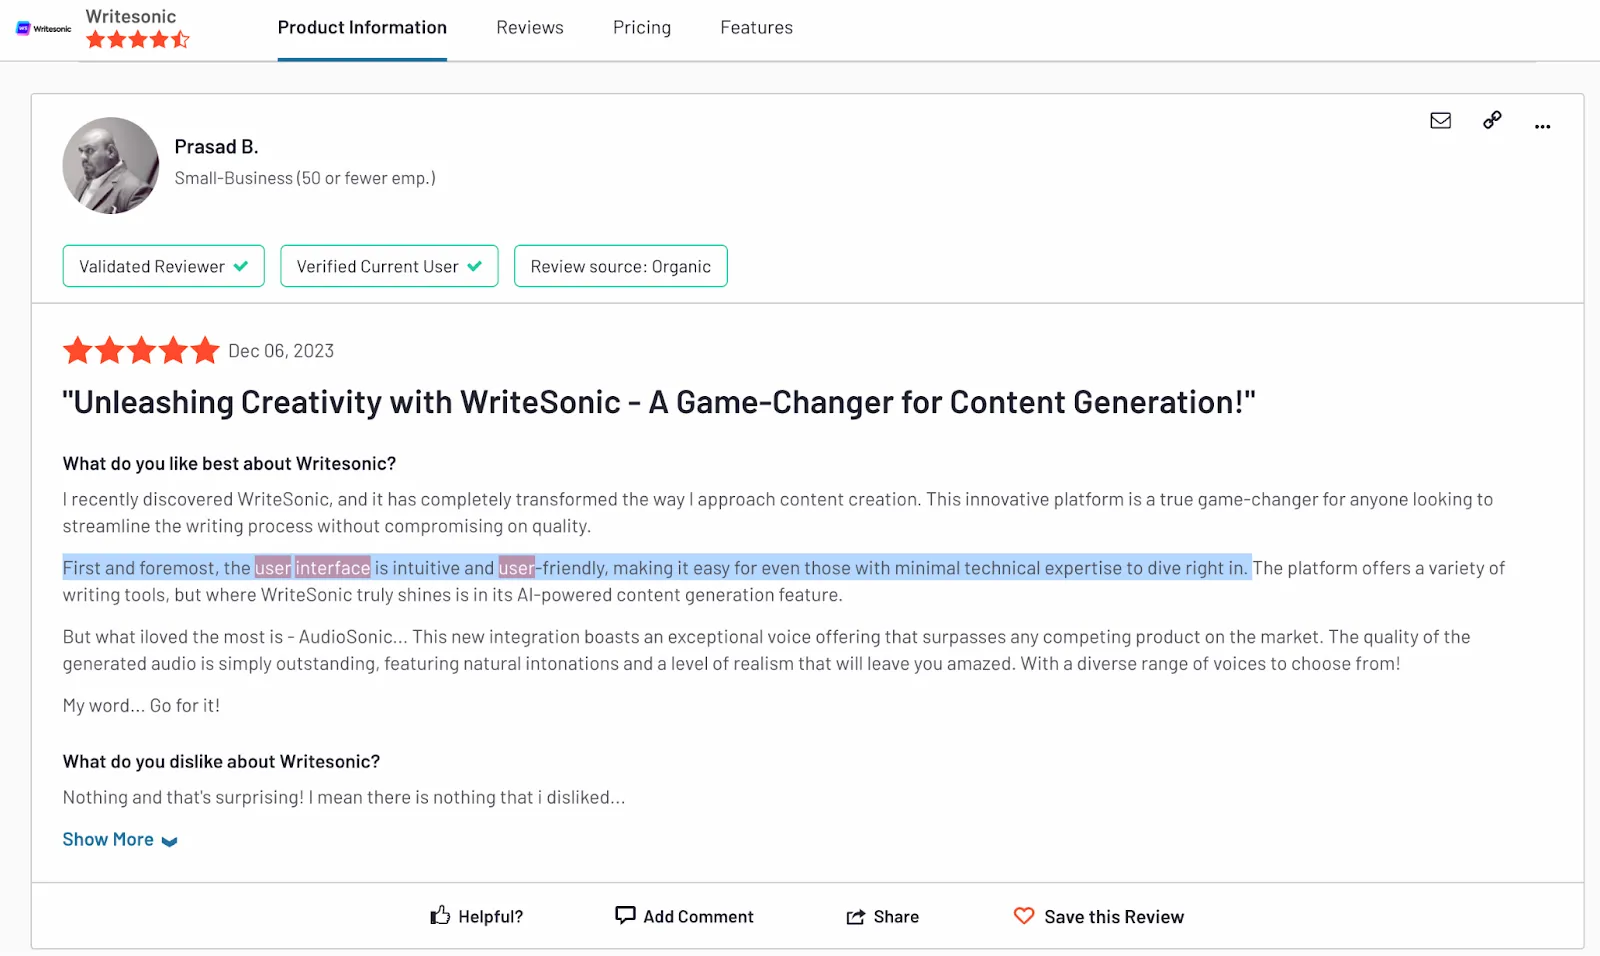This screenshot has height=956, width=1600.
Task: Click Save this Review
Action: coord(1099,916)
